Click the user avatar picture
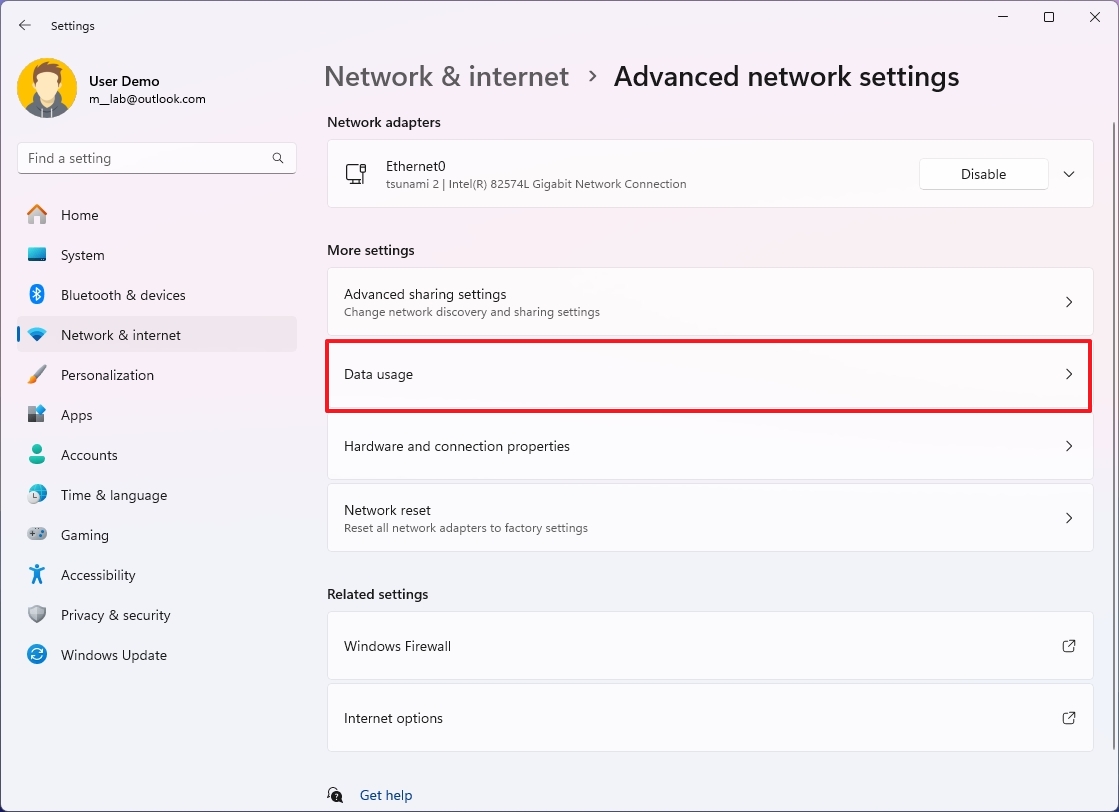This screenshot has width=1119, height=812. (47, 88)
